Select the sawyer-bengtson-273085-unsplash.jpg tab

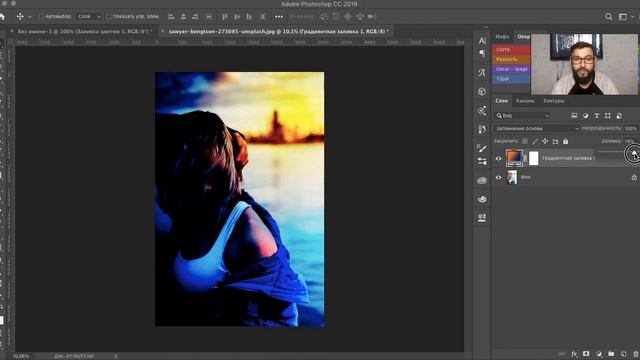tap(278, 31)
